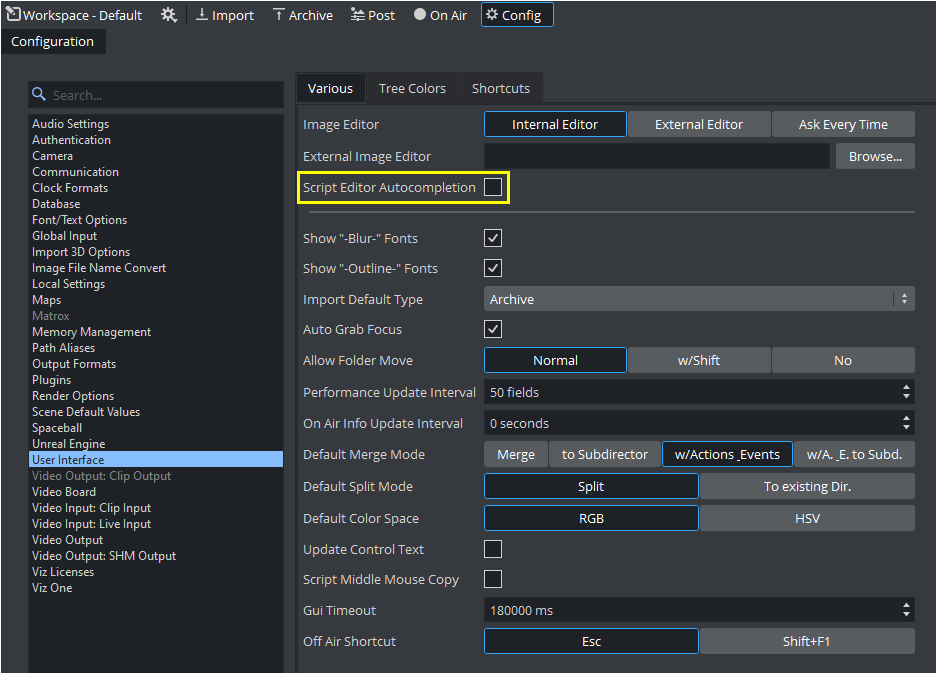Click the search magnifier icon
Viewport: 936px width, 682px height.
(x=40, y=95)
